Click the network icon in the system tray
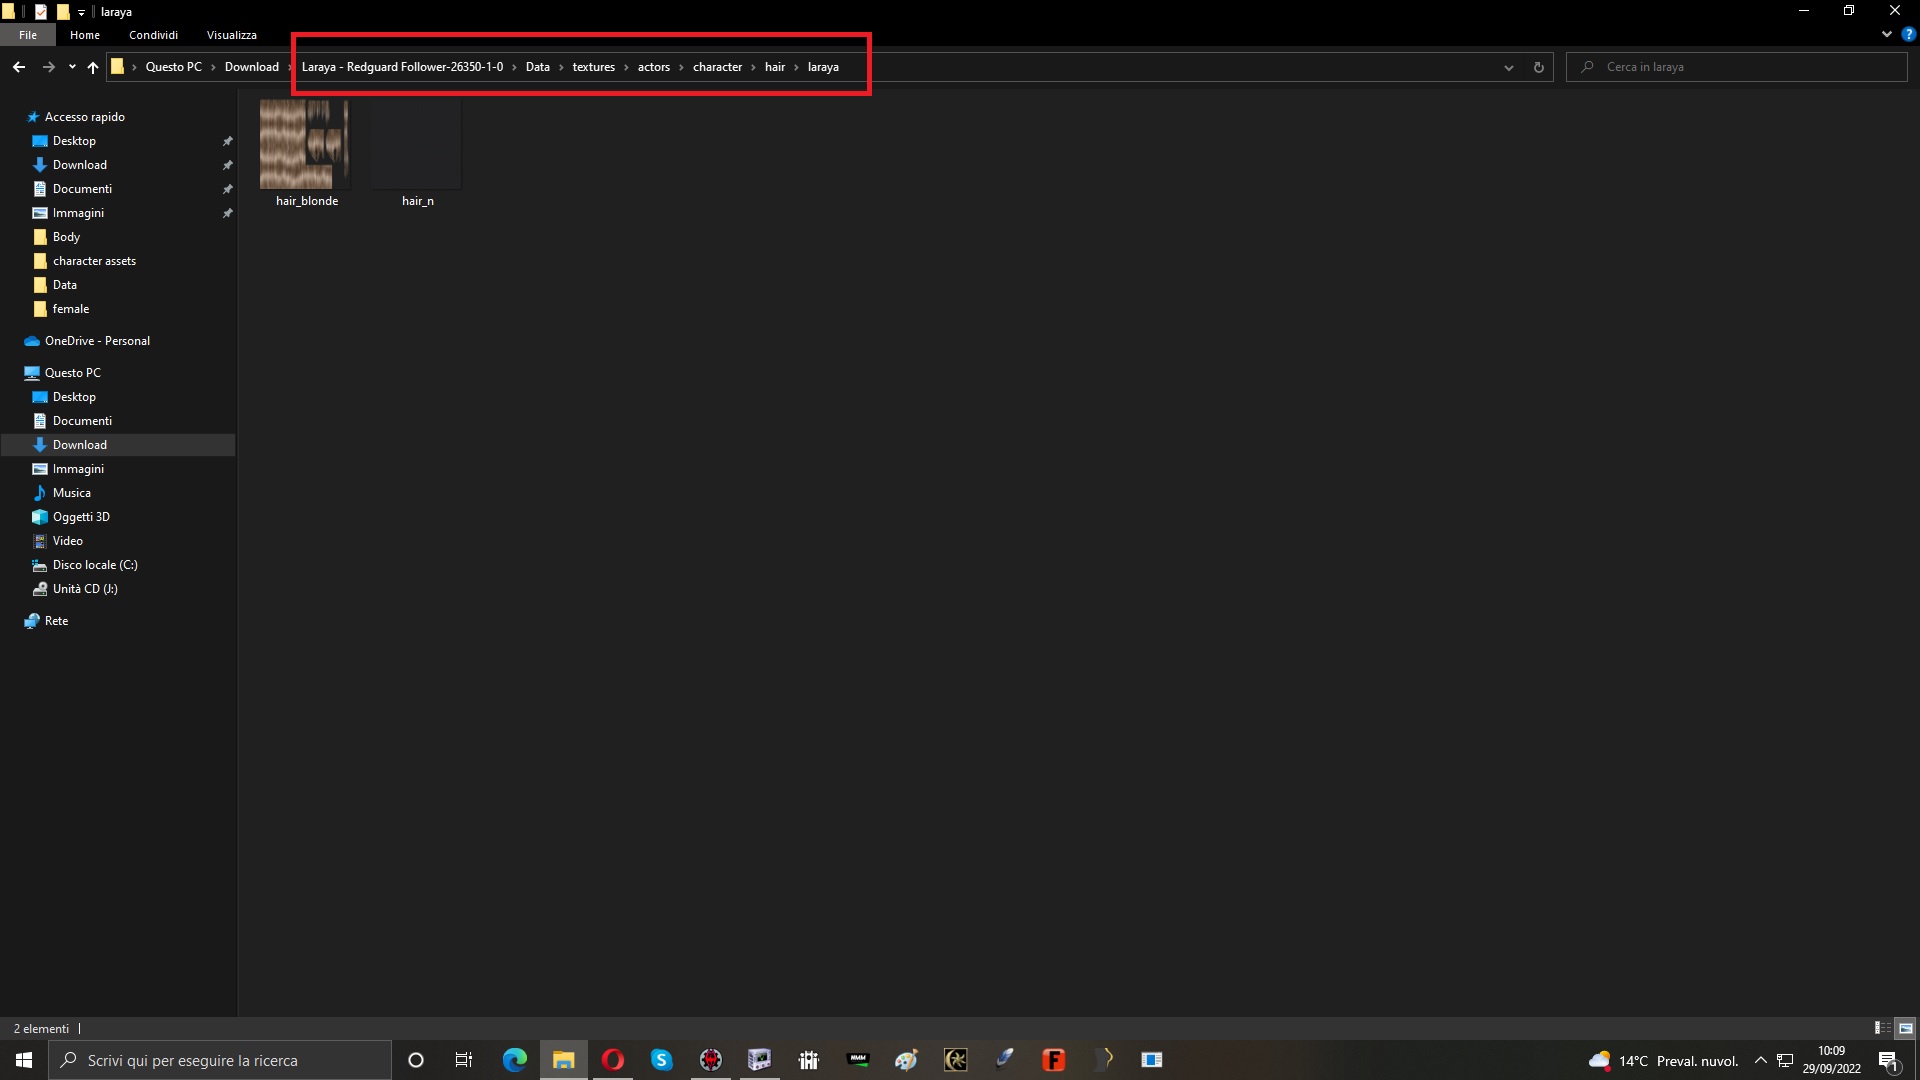The image size is (1920, 1080). [x=1785, y=1060]
